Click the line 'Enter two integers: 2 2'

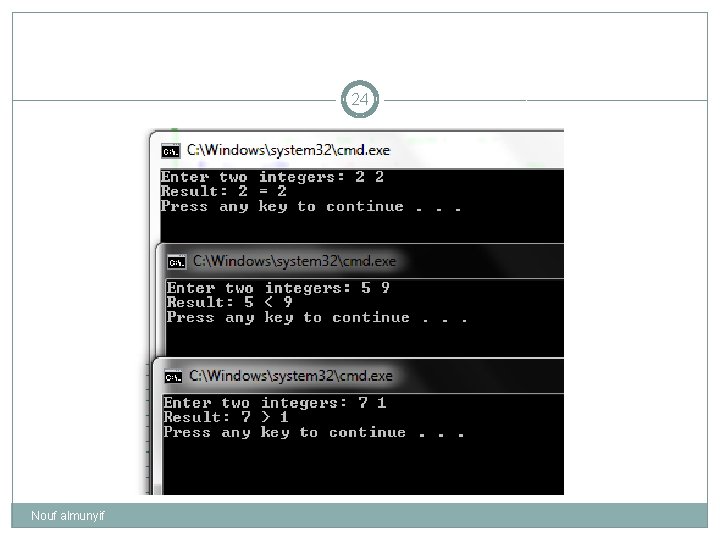(272, 177)
